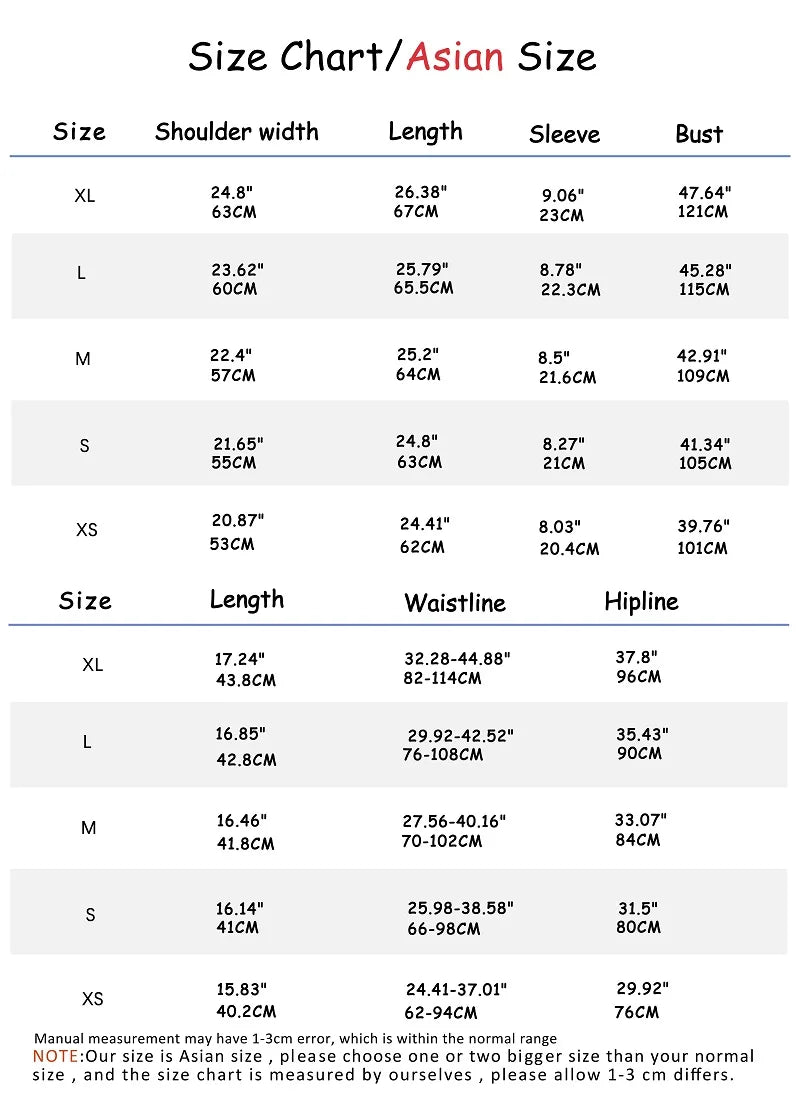
Task: Click the Hipline column header
Action: pyautogui.click(x=641, y=601)
